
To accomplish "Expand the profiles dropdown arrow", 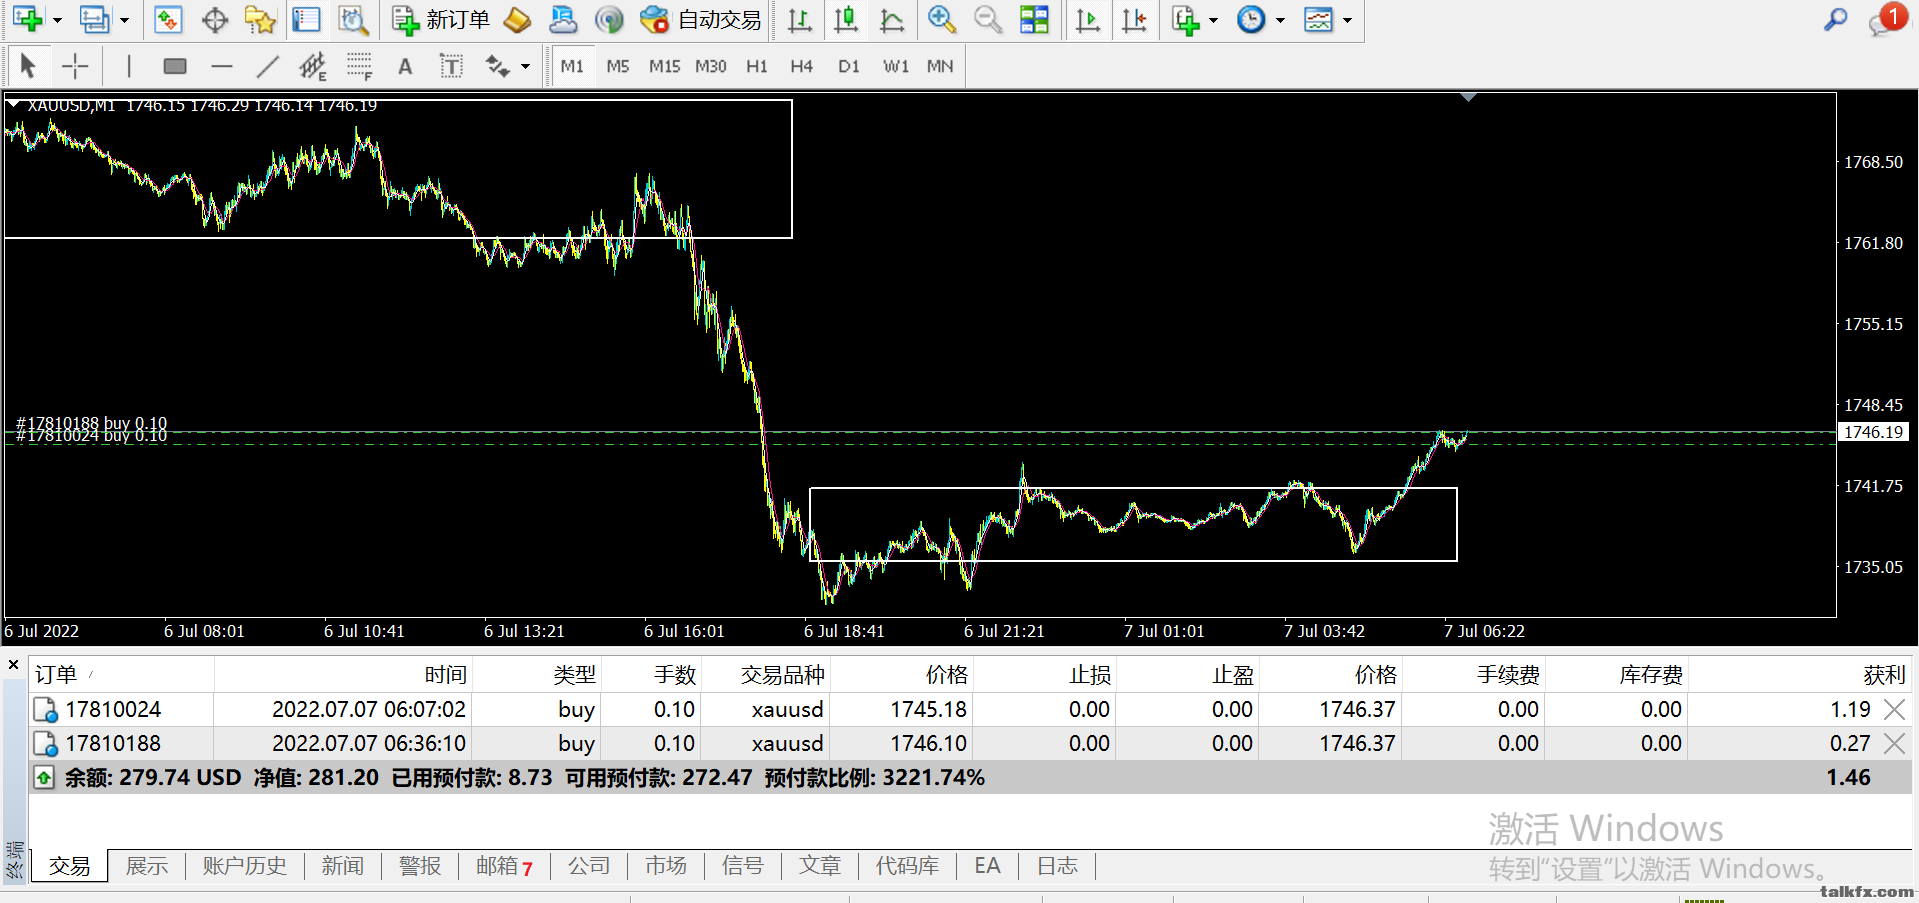I will click(x=124, y=20).
